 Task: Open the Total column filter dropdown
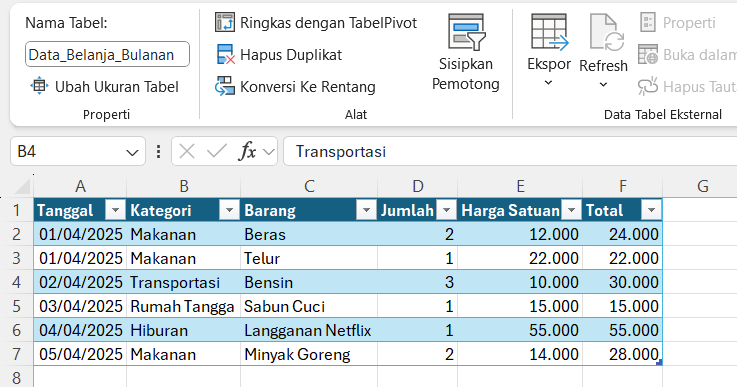pyautogui.click(x=651, y=210)
